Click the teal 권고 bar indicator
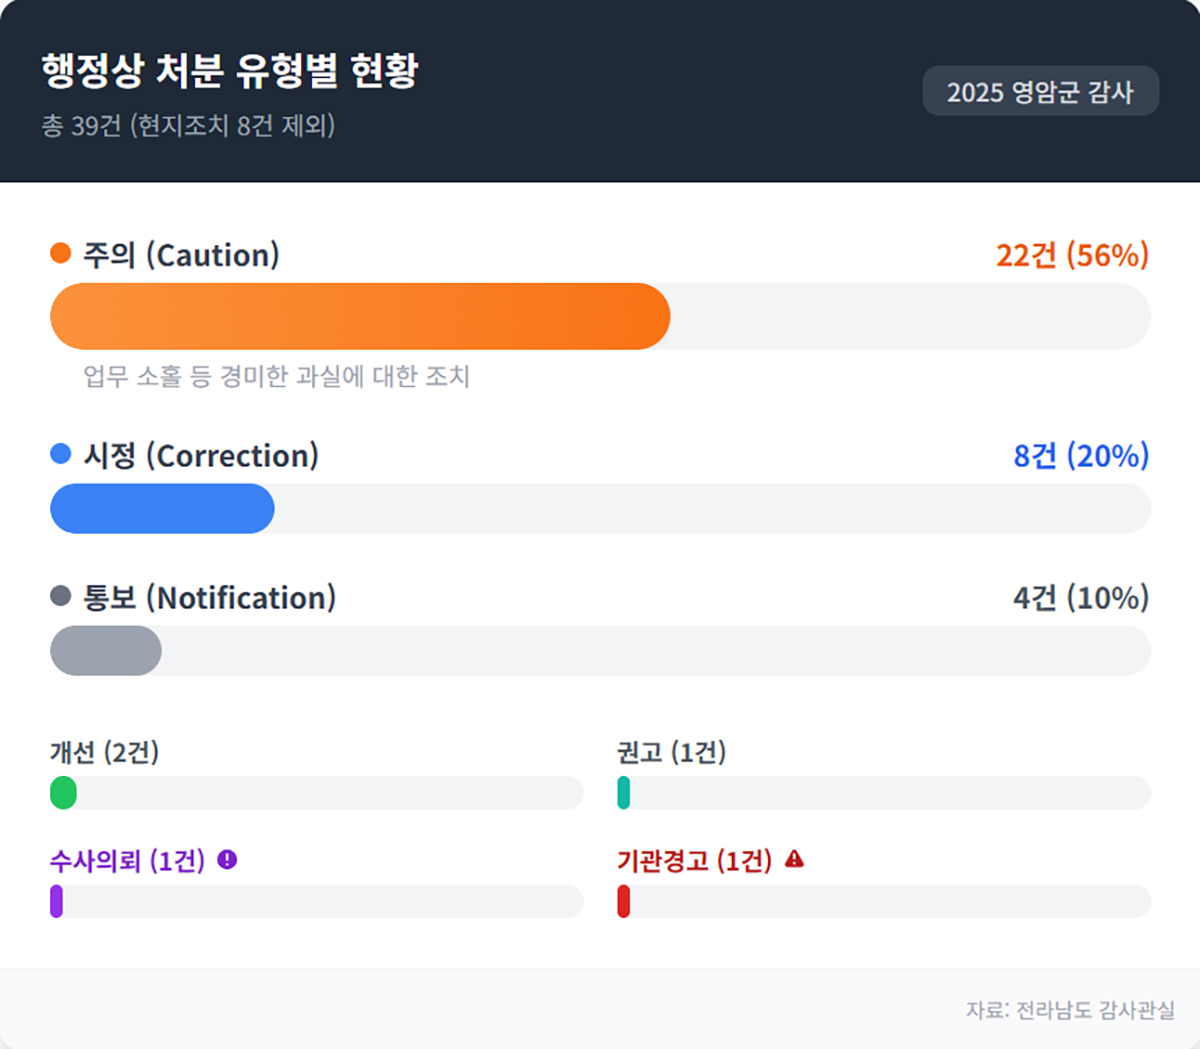 pos(624,793)
